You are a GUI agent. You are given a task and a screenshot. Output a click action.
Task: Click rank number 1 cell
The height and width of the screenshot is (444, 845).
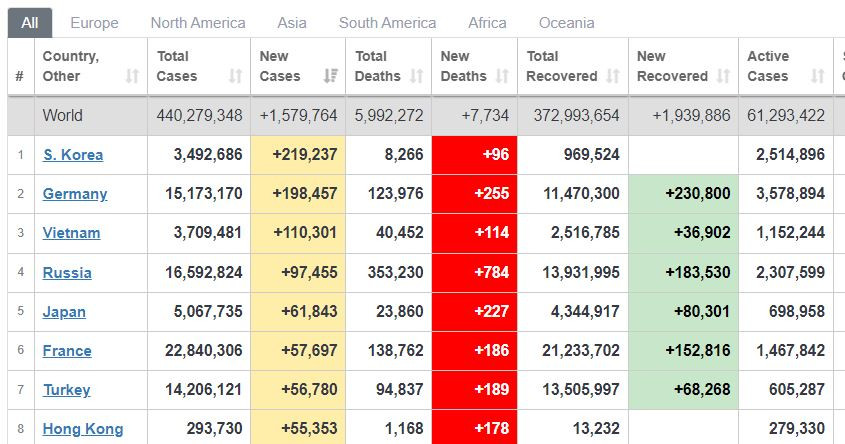20,155
